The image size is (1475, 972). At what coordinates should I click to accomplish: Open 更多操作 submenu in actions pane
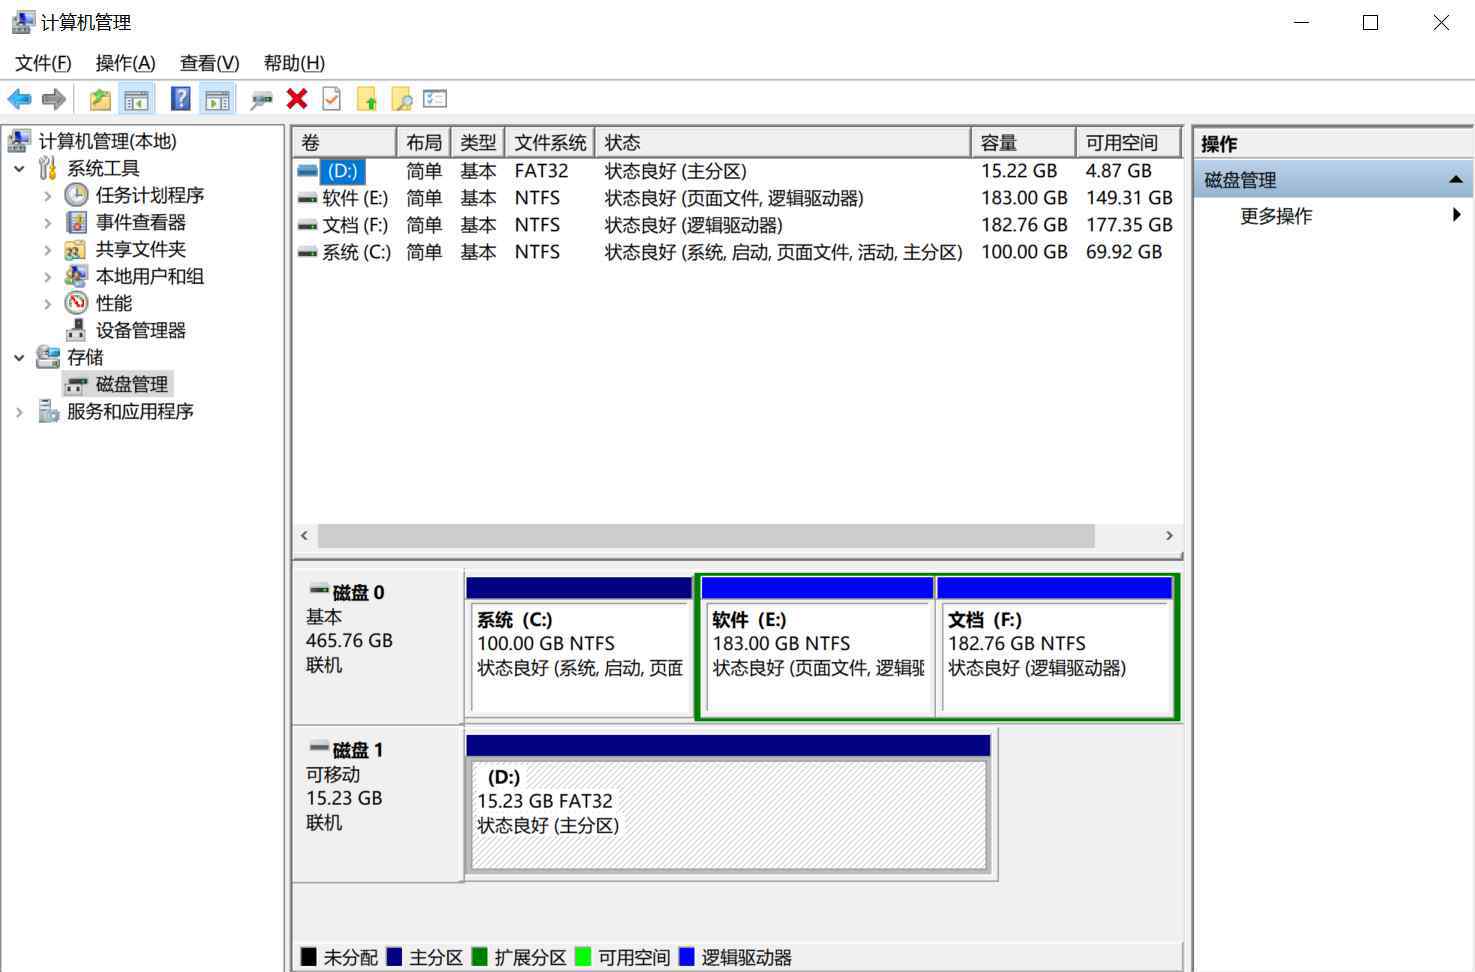pos(1334,216)
